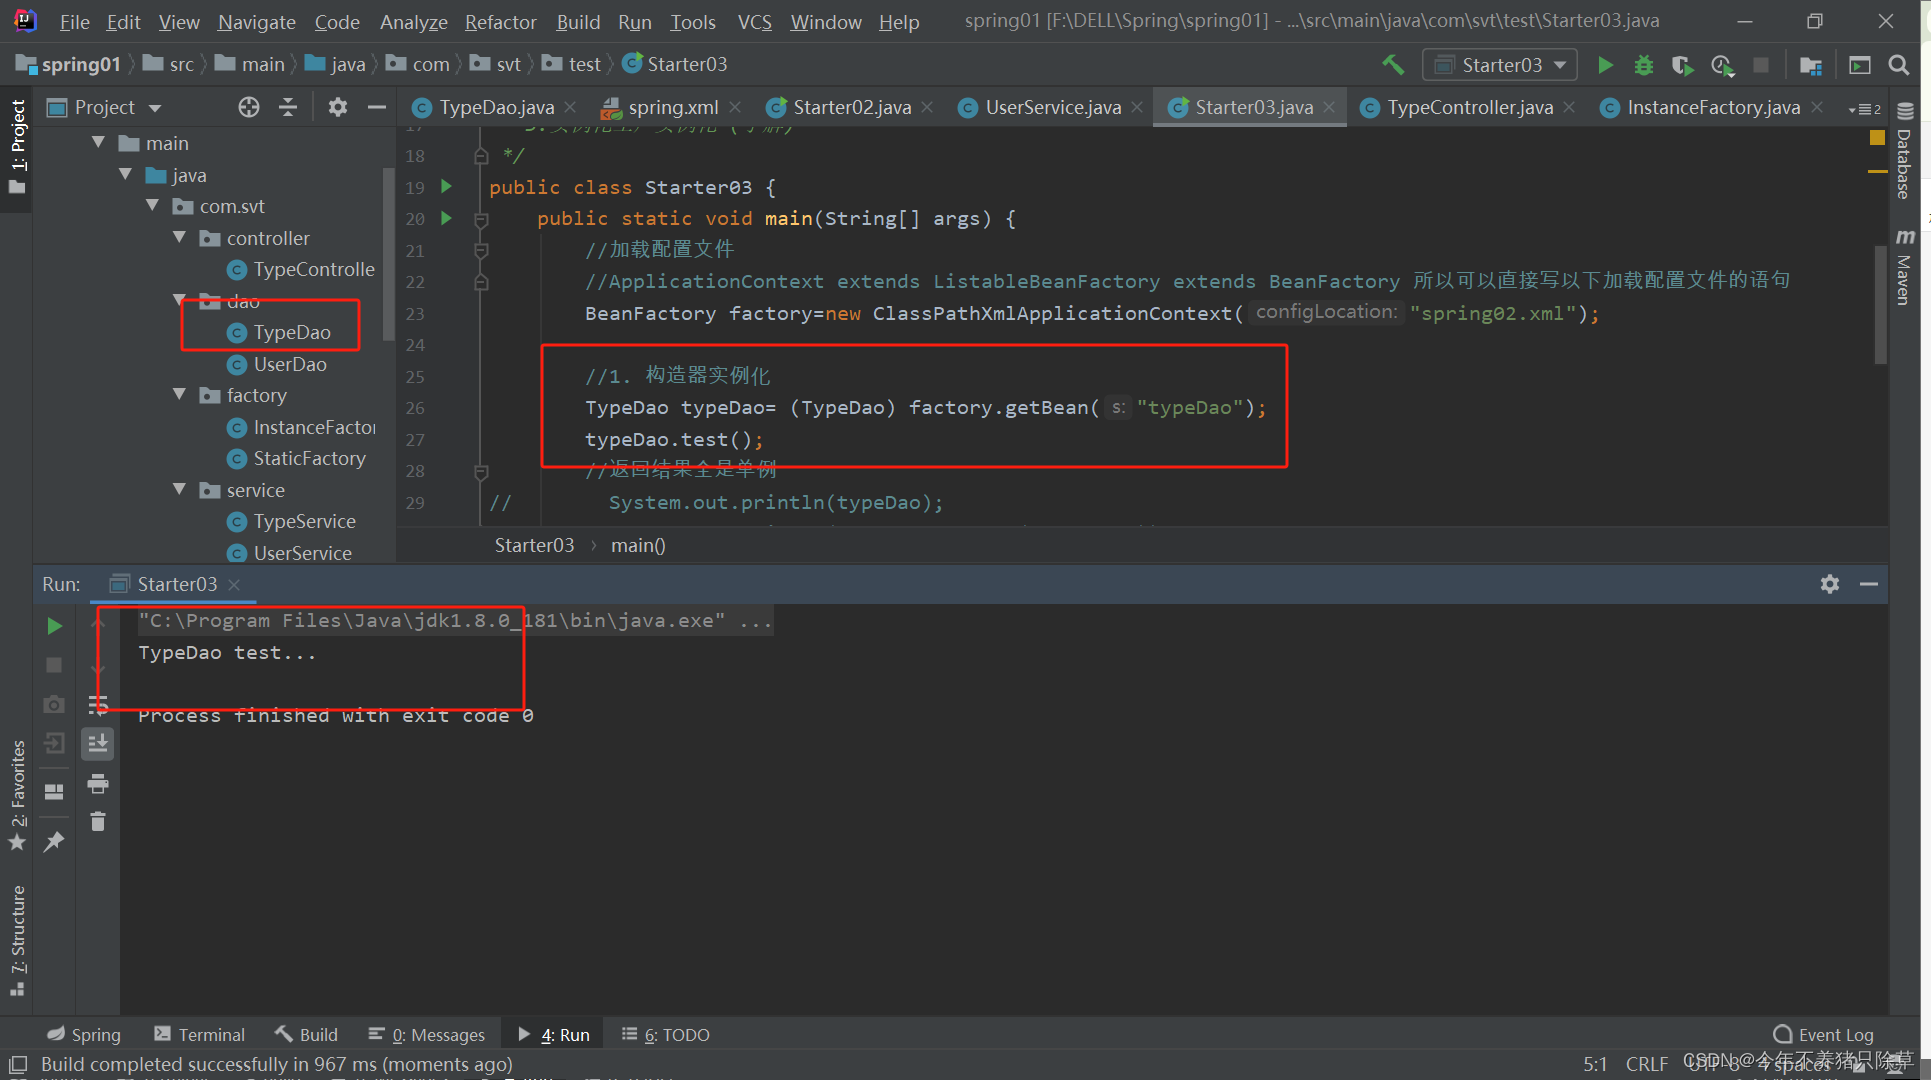This screenshot has height=1080, width=1931.
Task: Show hidden editor tabs list
Action: [1865, 108]
